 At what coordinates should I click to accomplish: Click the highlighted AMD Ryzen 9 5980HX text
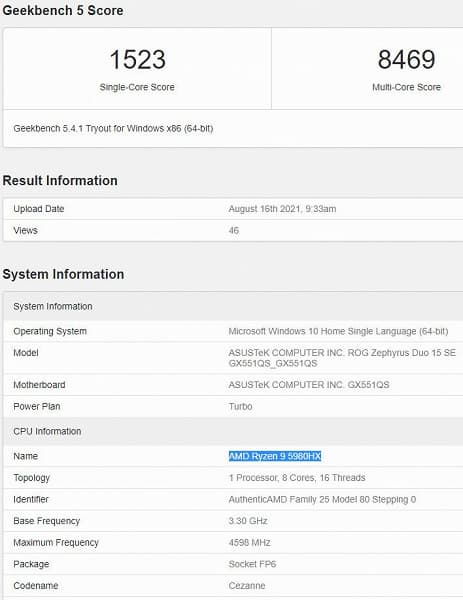click(275, 456)
